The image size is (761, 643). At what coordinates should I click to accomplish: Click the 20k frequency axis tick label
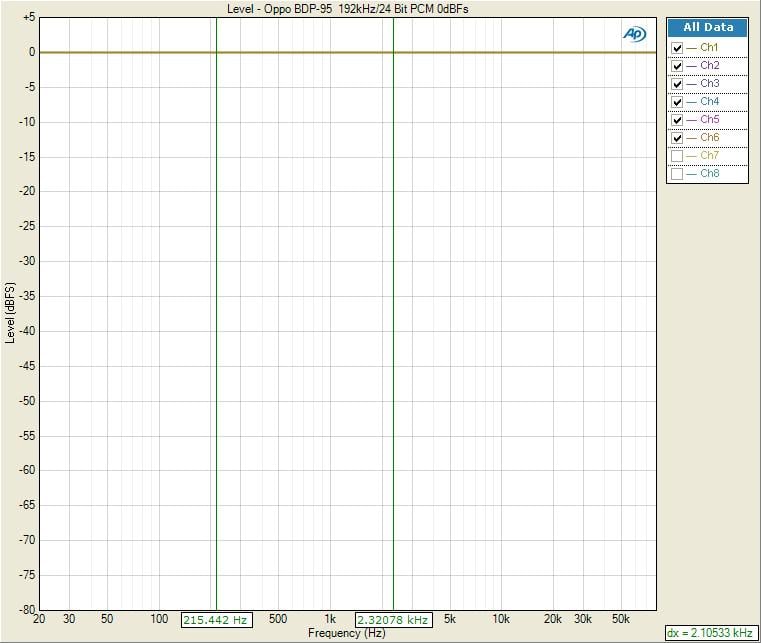[552, 619]
